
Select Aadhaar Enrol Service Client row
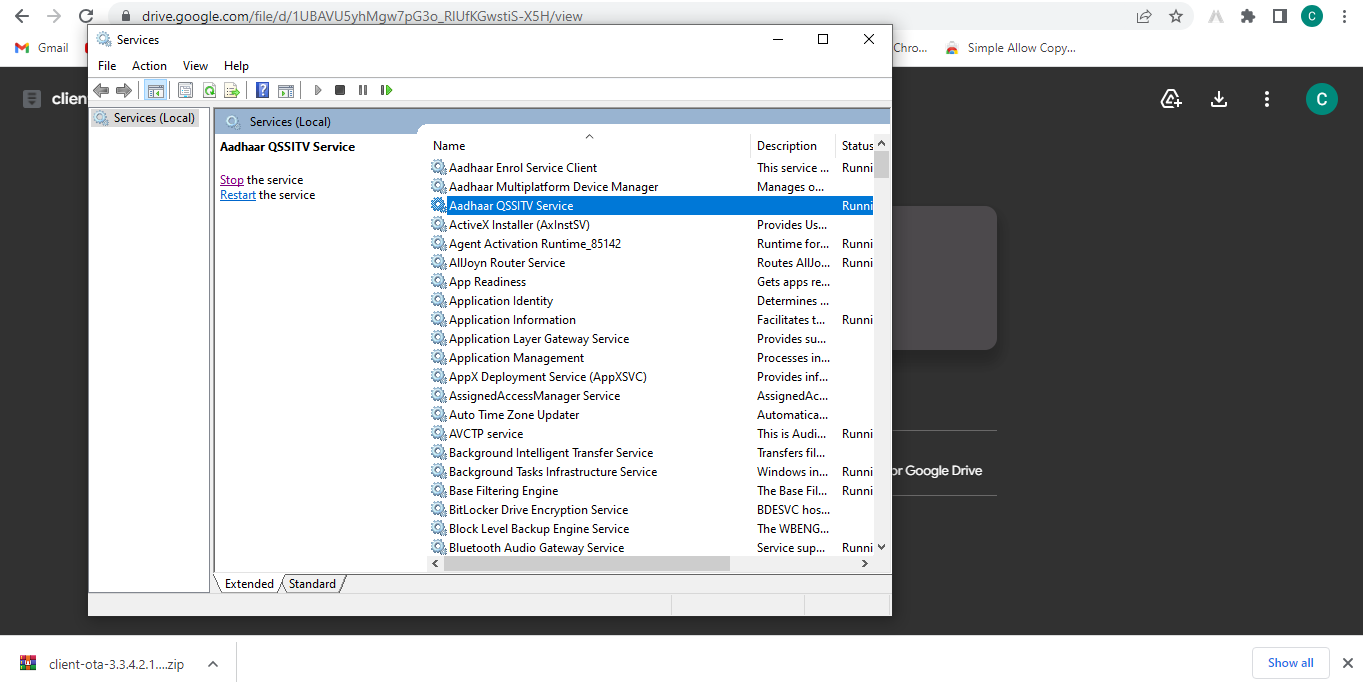(x=652, y=168)
